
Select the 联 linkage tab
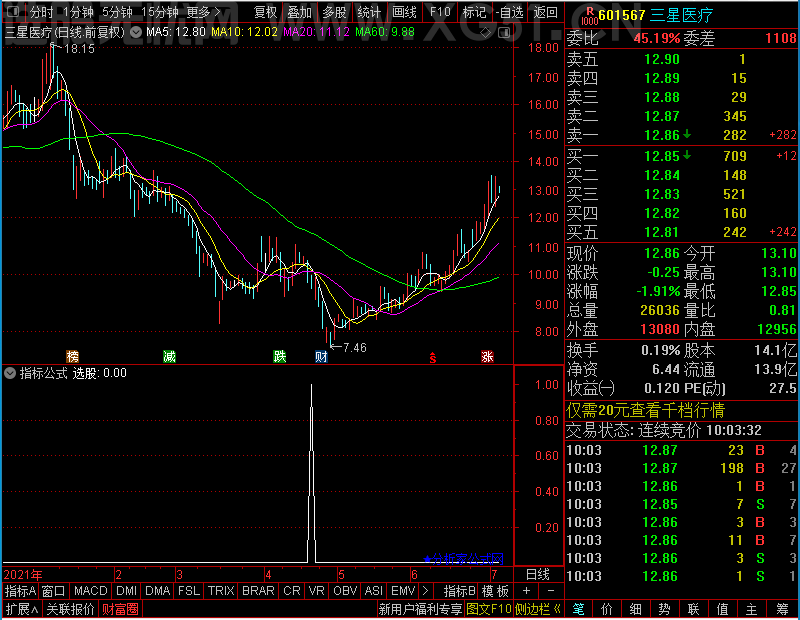[693, 609]
